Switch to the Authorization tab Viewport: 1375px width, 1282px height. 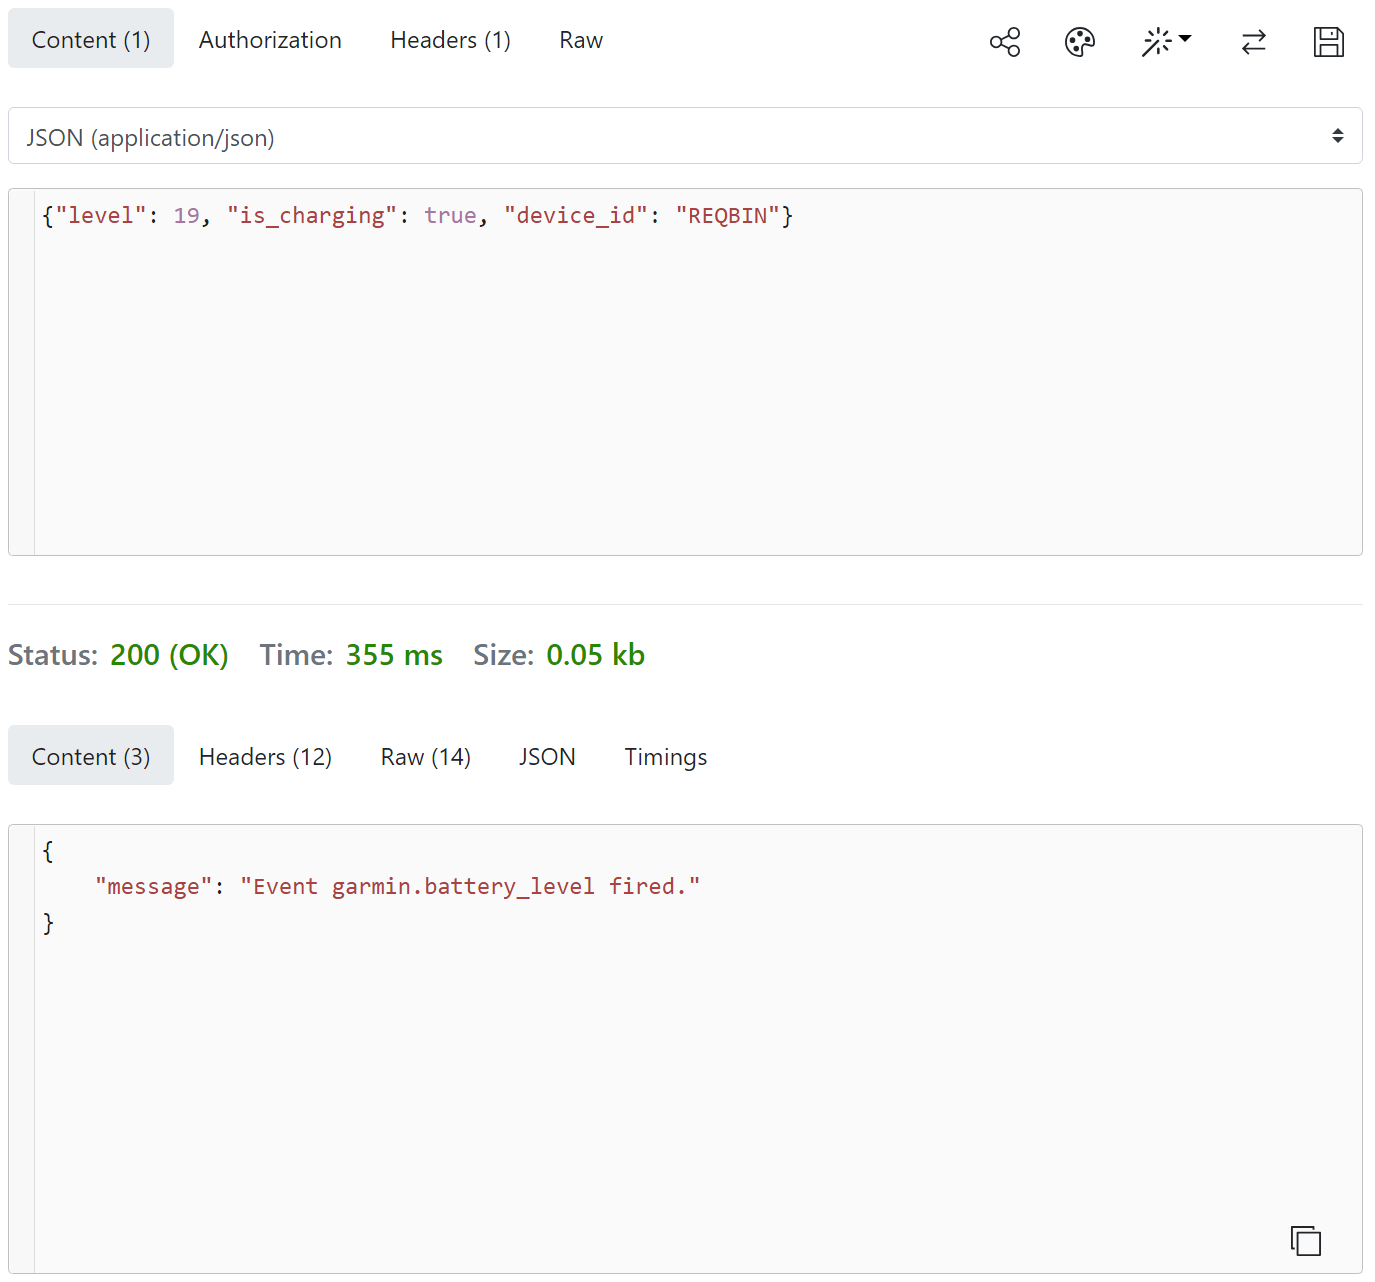tap(270, 39)
